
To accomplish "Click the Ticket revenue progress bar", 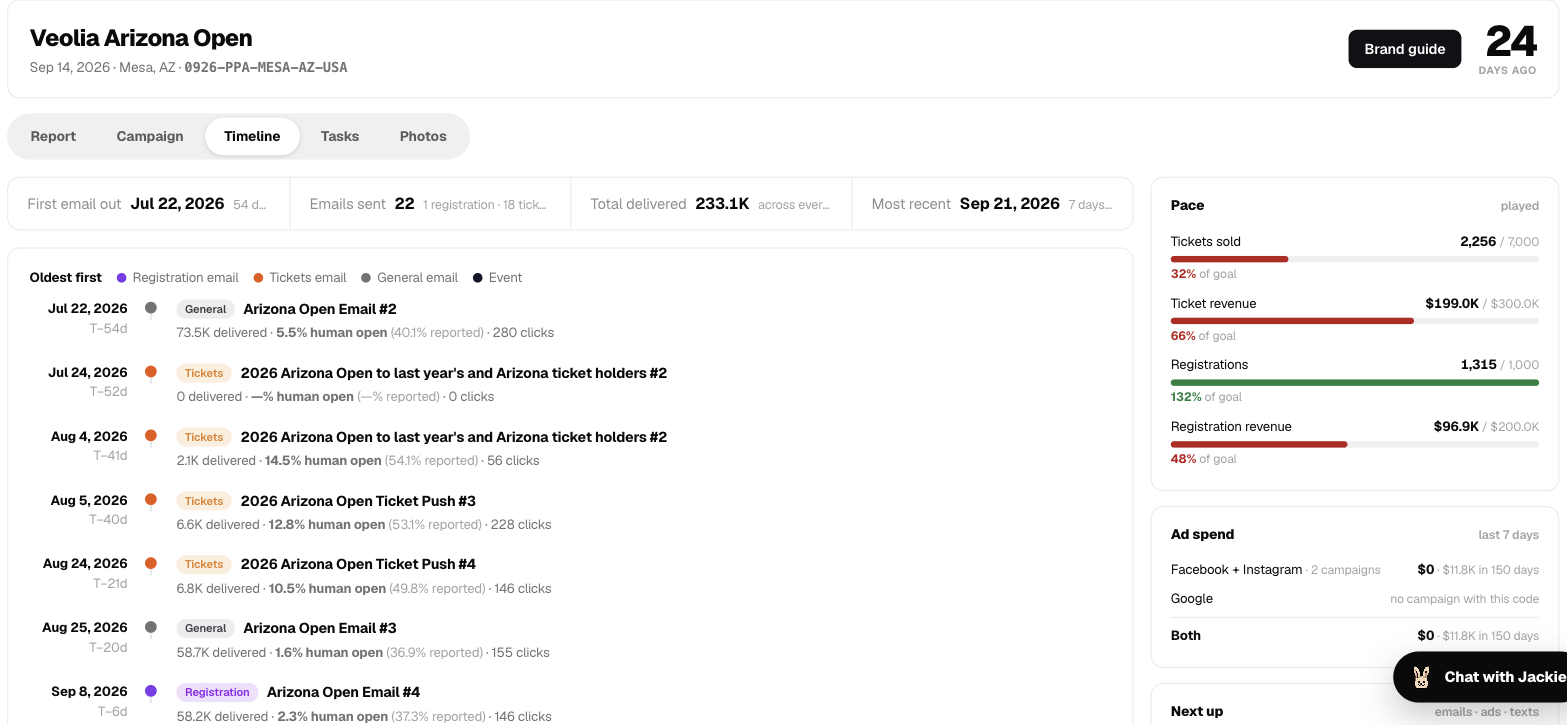I will point(1355,321).
